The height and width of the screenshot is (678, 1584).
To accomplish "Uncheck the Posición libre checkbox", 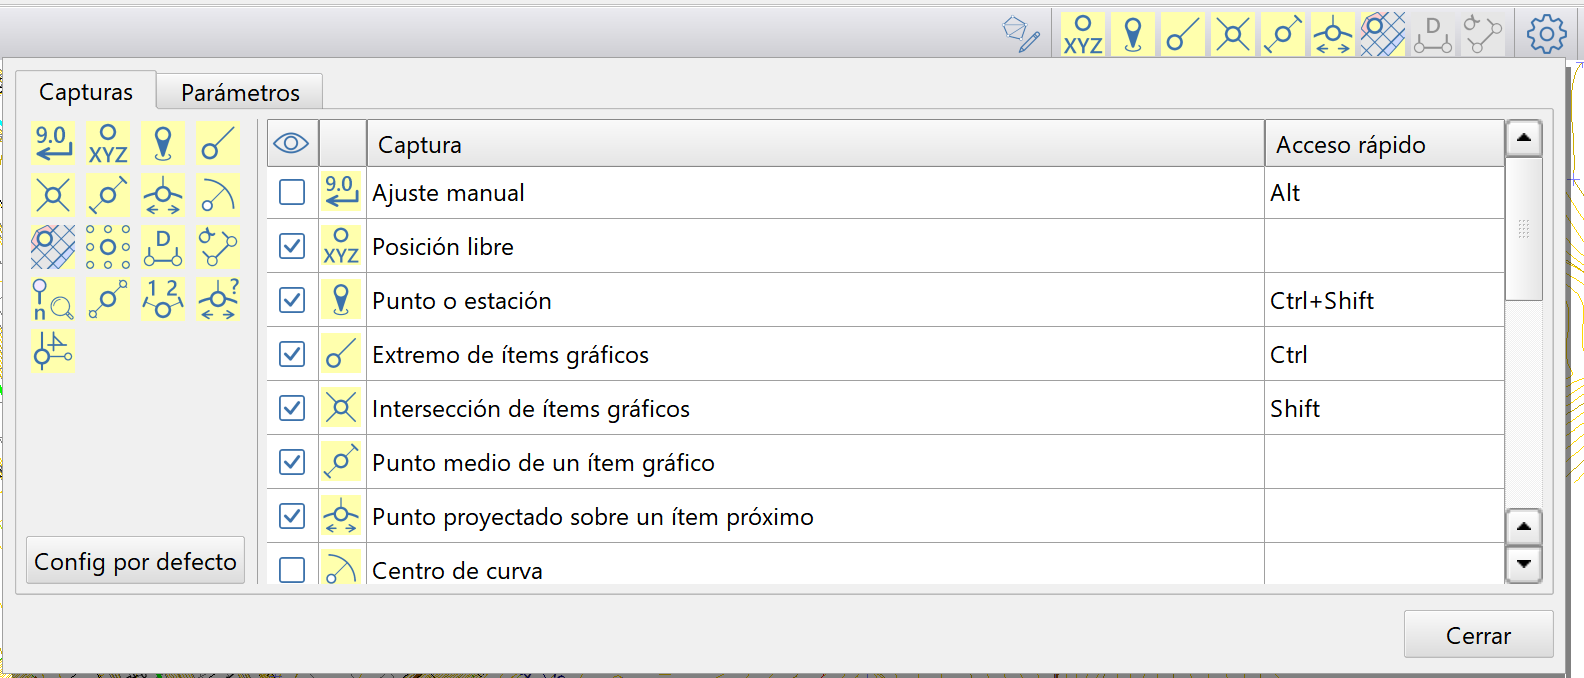I will click(x=292, y=246).
